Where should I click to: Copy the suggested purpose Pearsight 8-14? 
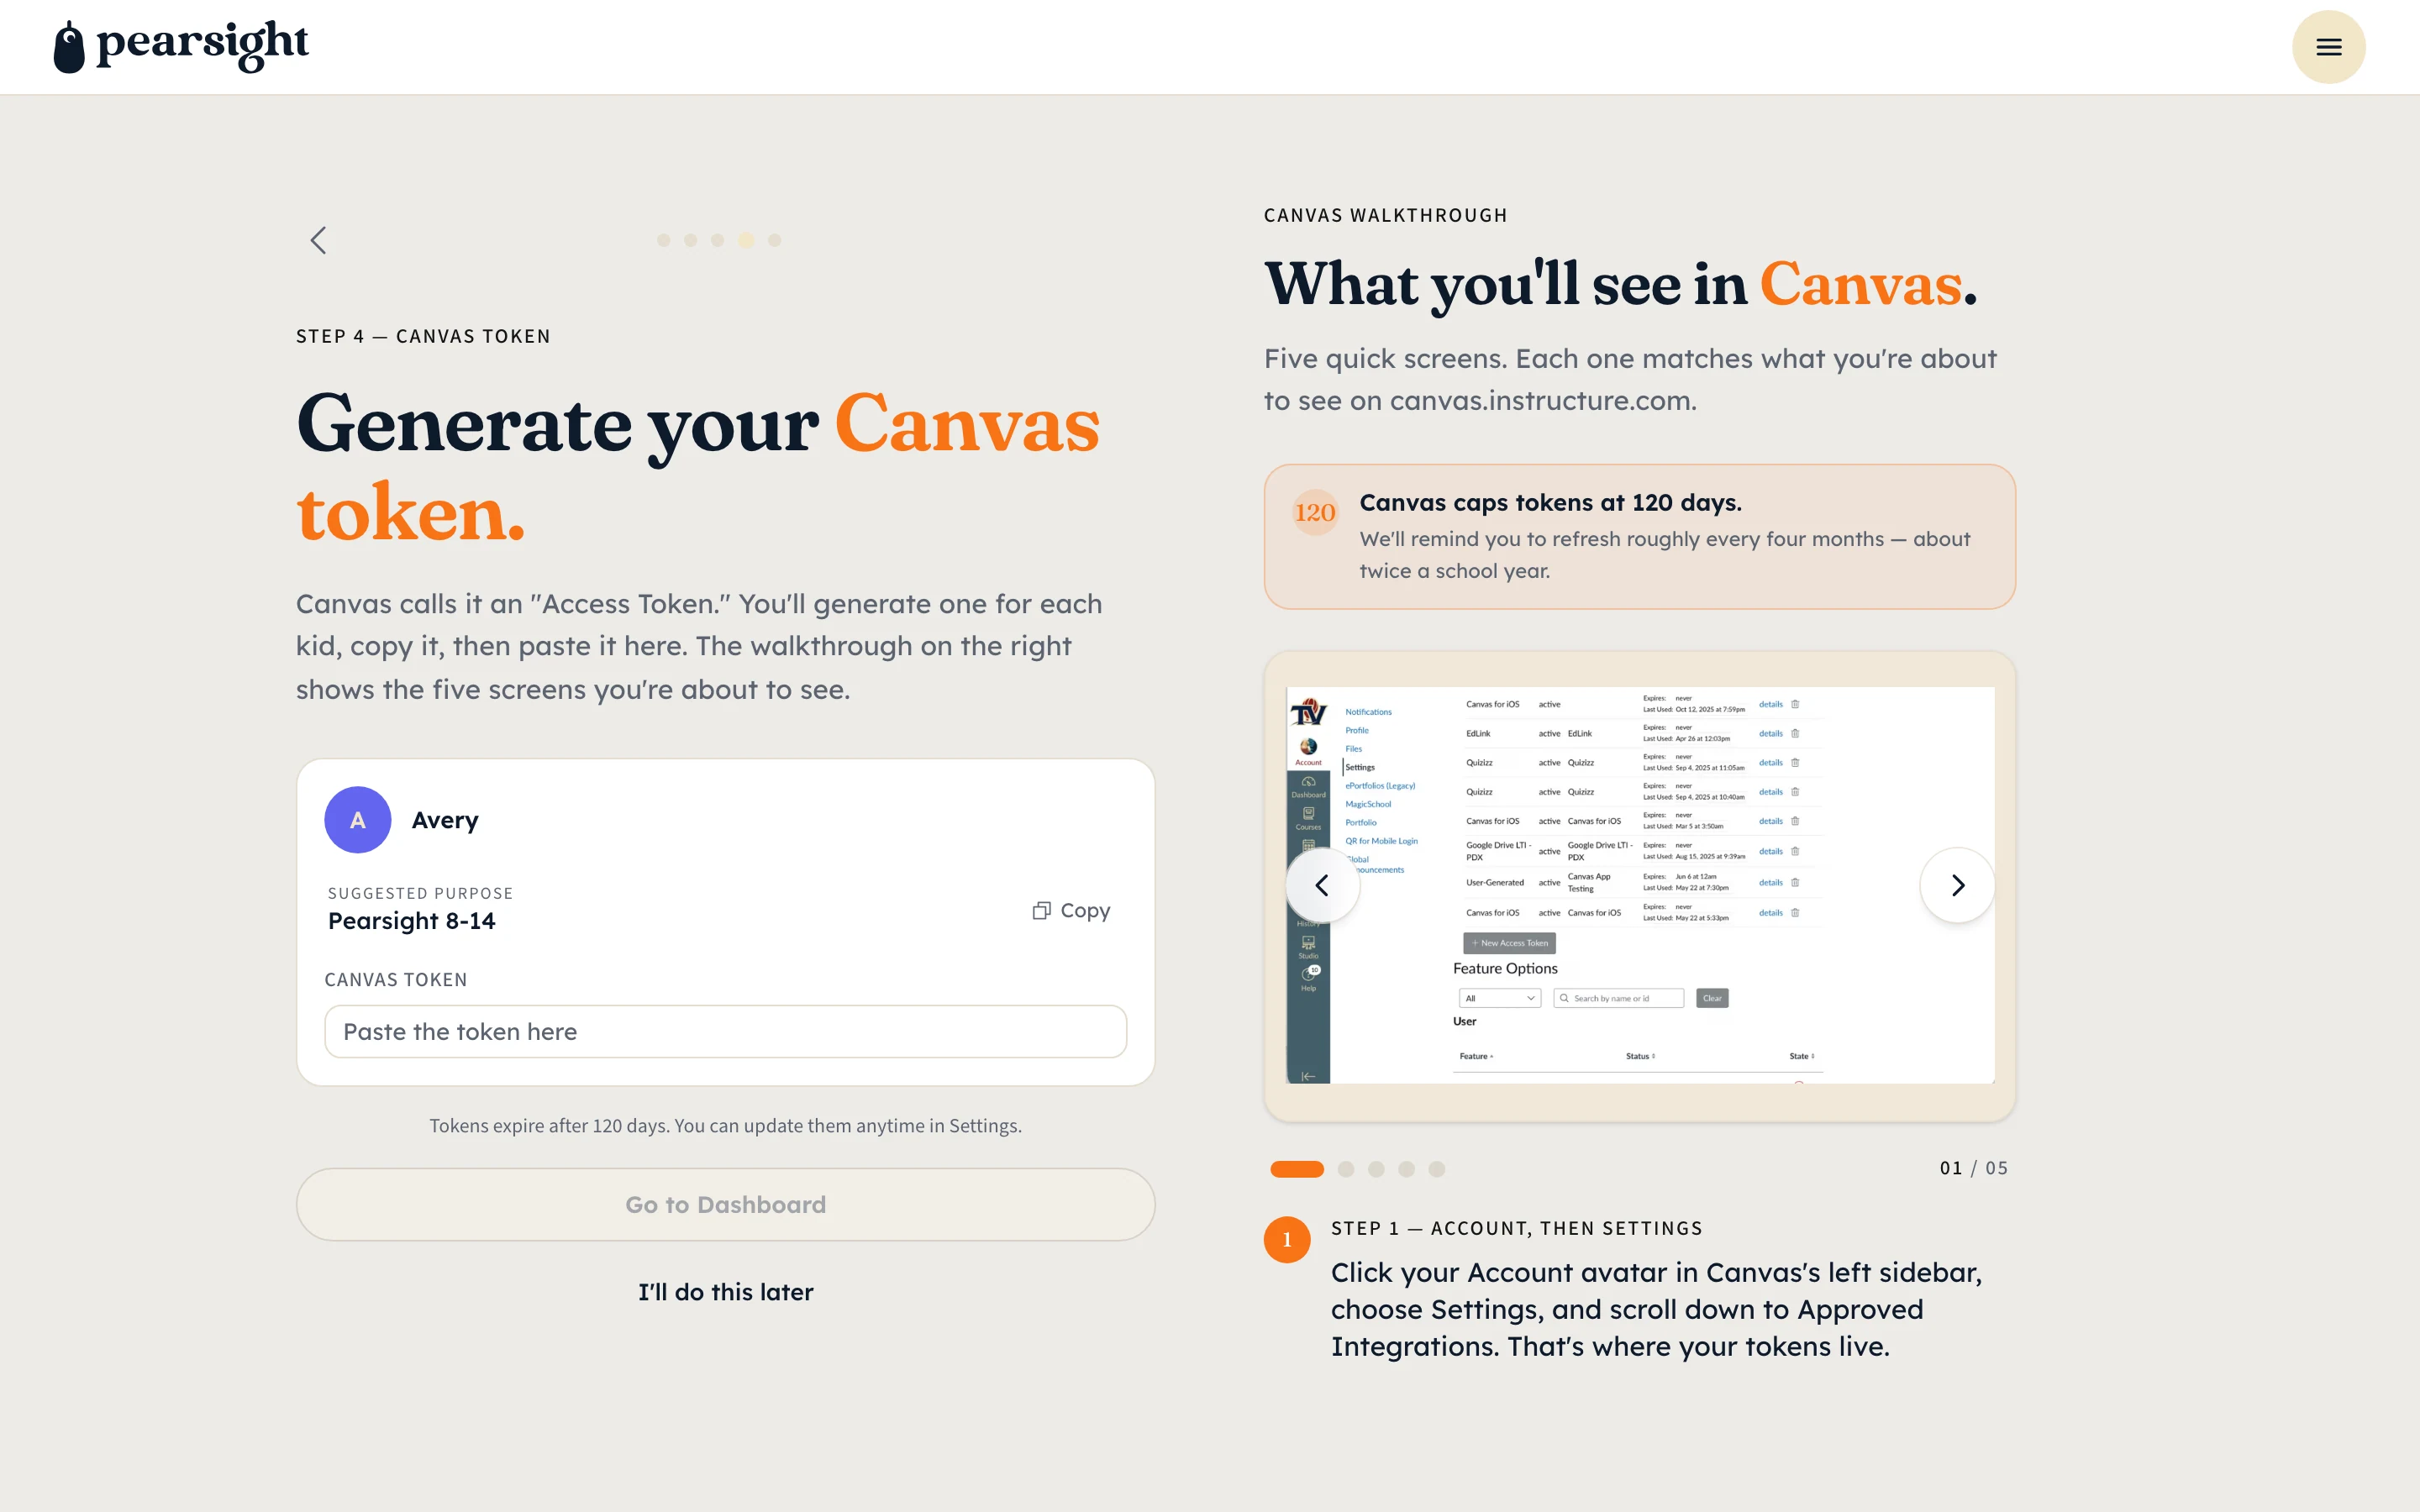(1071, 910)
